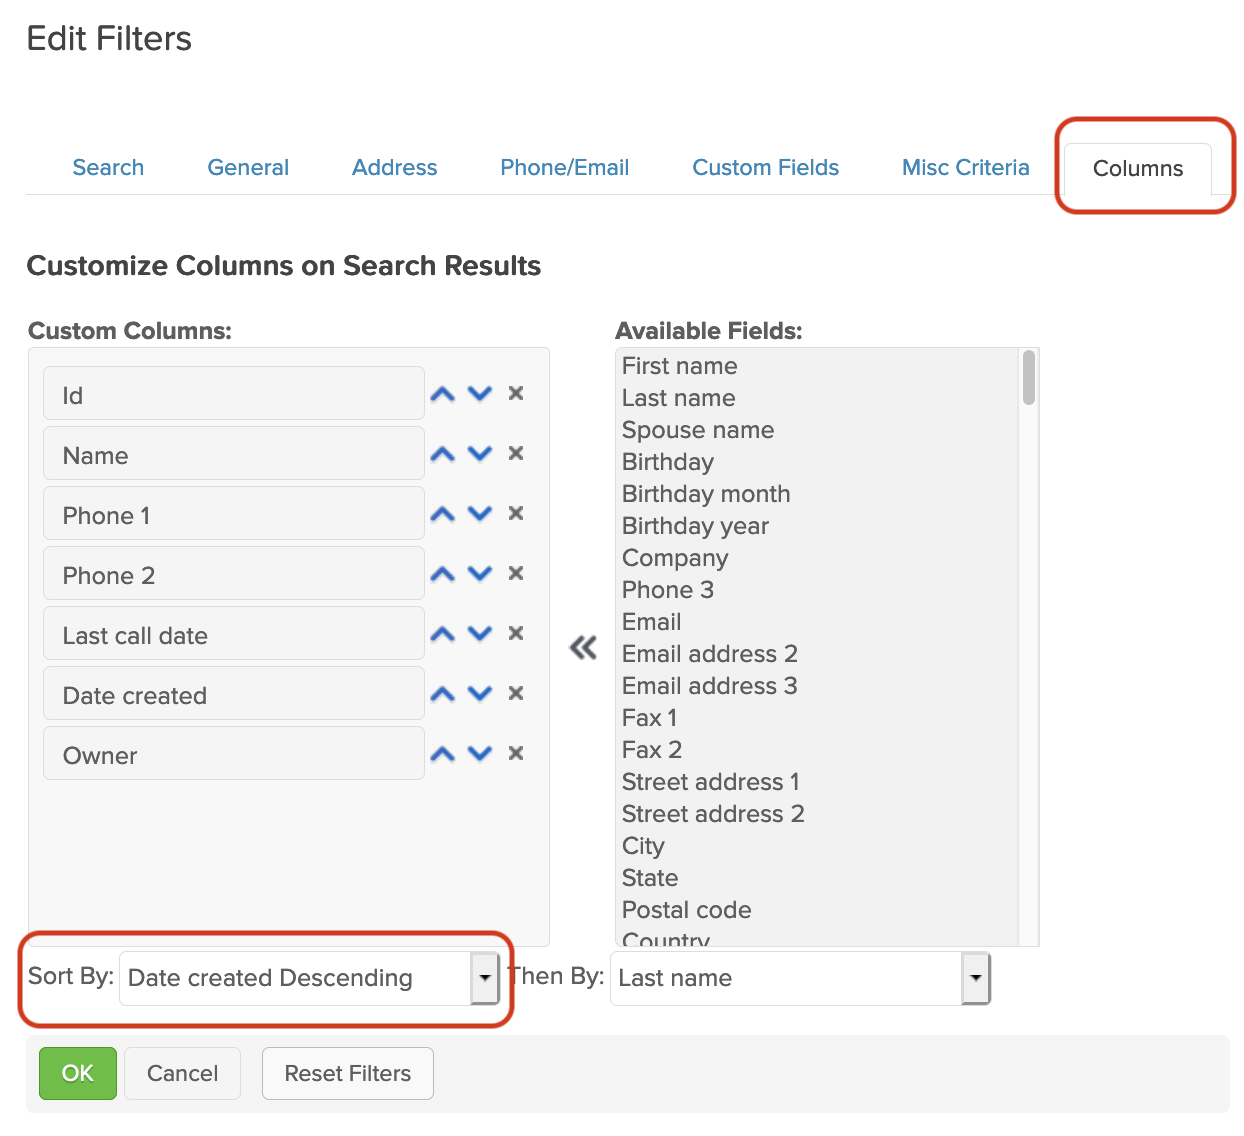
Task: Click the OK button
Action: (77, 1073)
